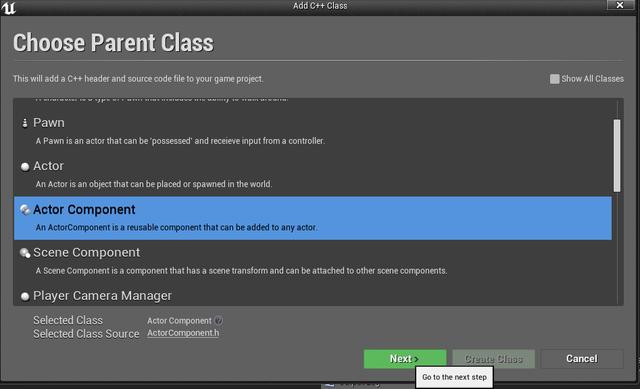
Task: Click the Scene Component class icon
Action: (x=25, y=253)
